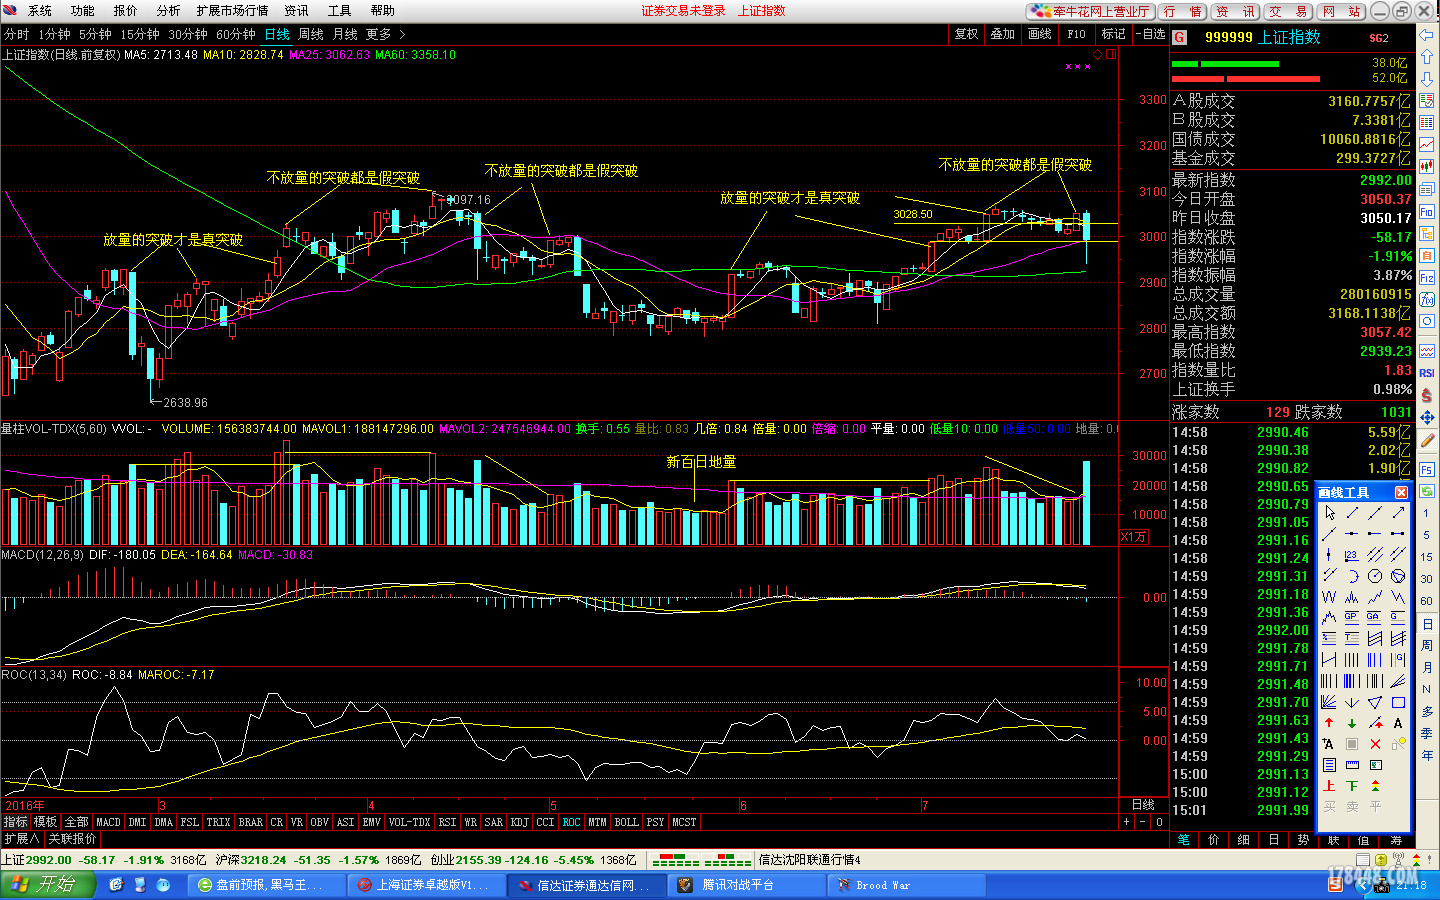The image size is (1440, 900).
Task: Select the green 下 marker tool
Action: point(1352,785)
